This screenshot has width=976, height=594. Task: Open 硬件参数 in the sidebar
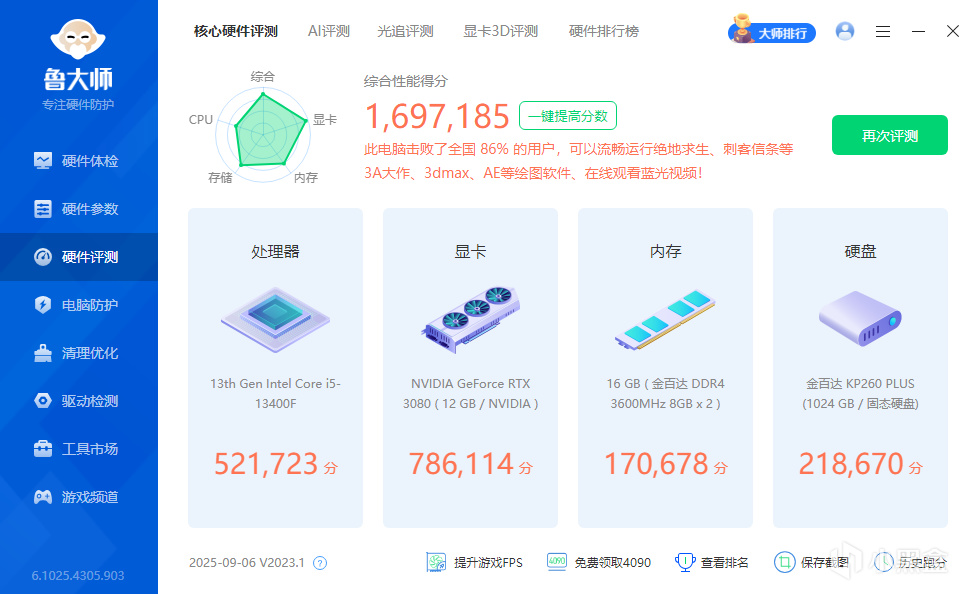pyautogui.click(x=78, y=209)
